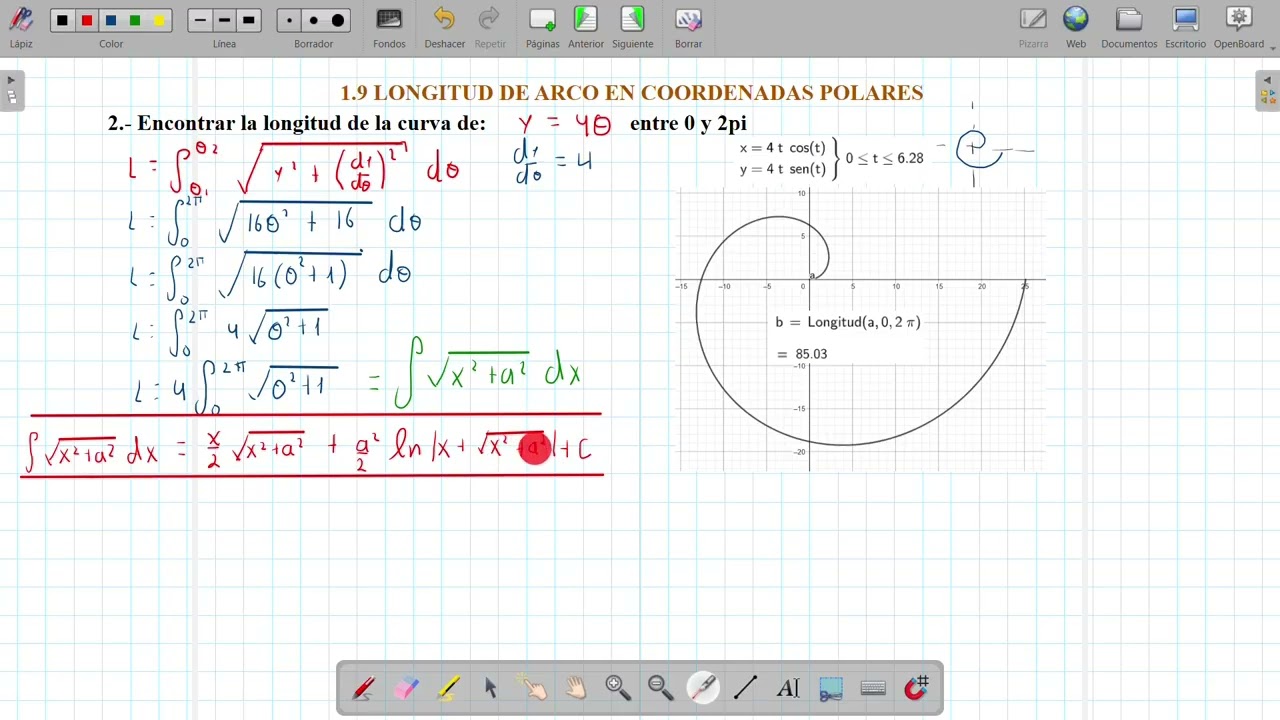Open the Fondos background options
The height and width of the screenshot is (720, 1280).
tap(389, 27)
